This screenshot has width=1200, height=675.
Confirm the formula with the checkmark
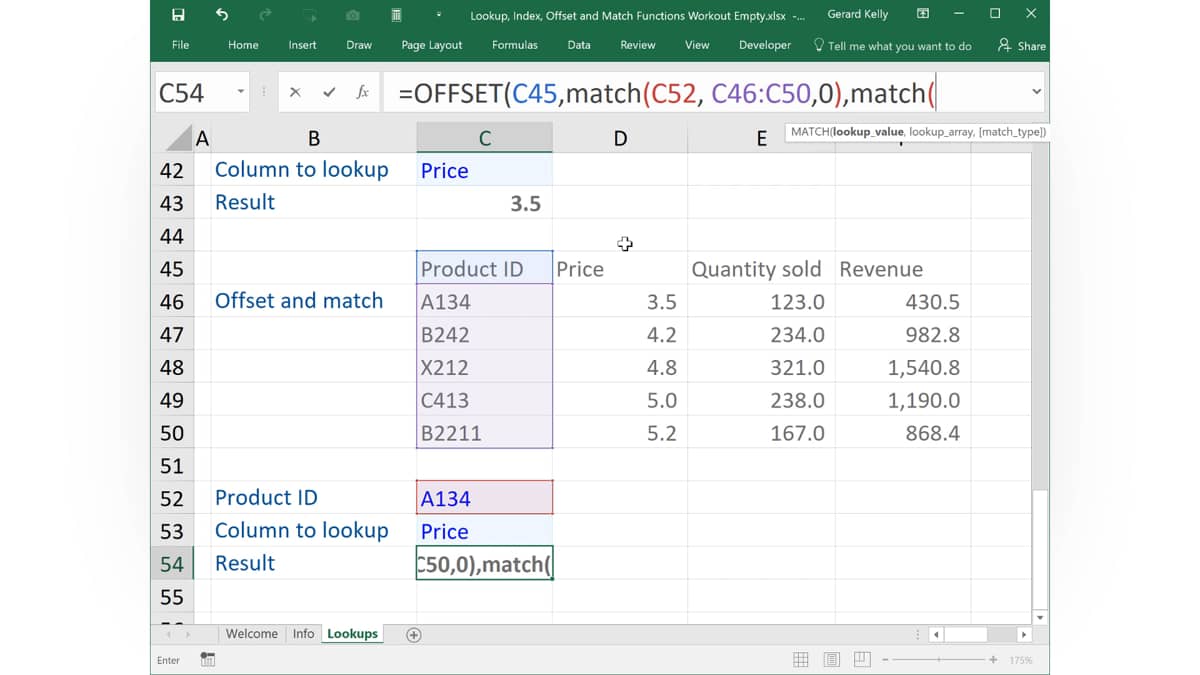click(x=329, y=92)
